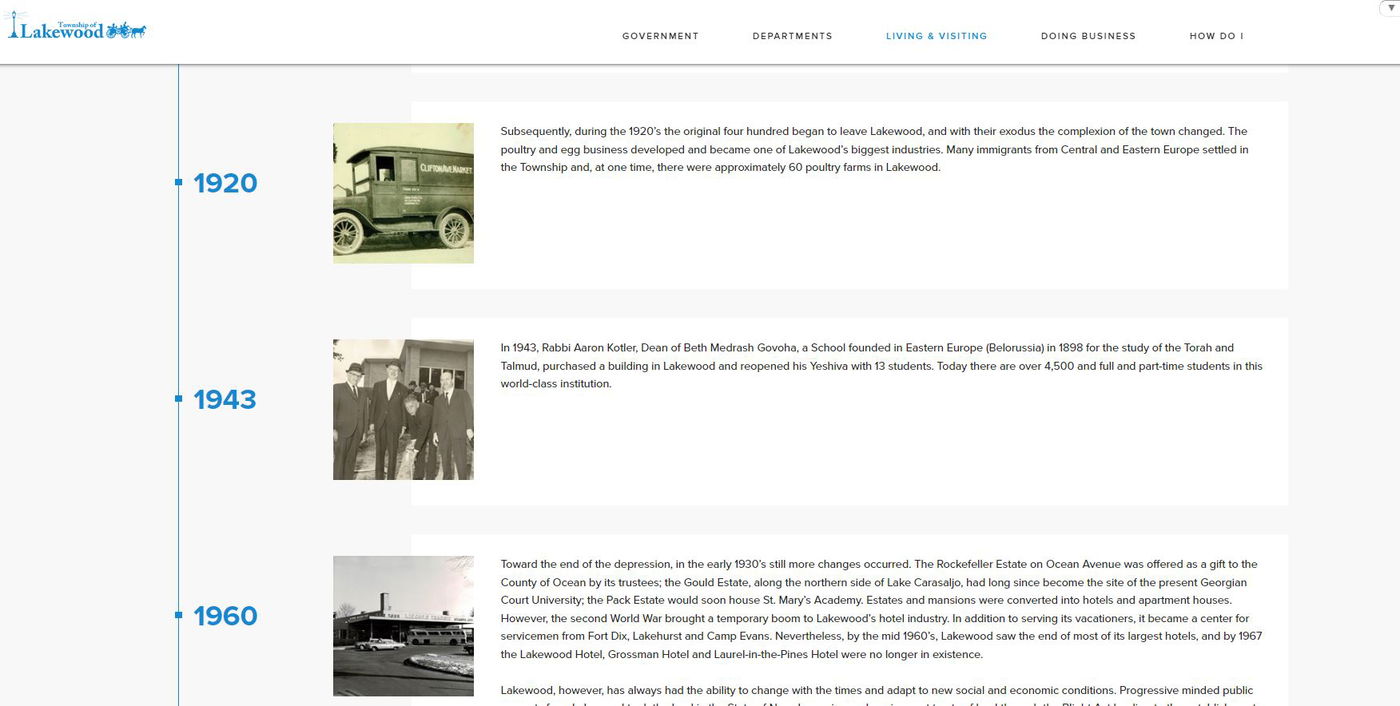Open the Departments menu
Screen dimensions: 1400x706
(x=792, y=36)
